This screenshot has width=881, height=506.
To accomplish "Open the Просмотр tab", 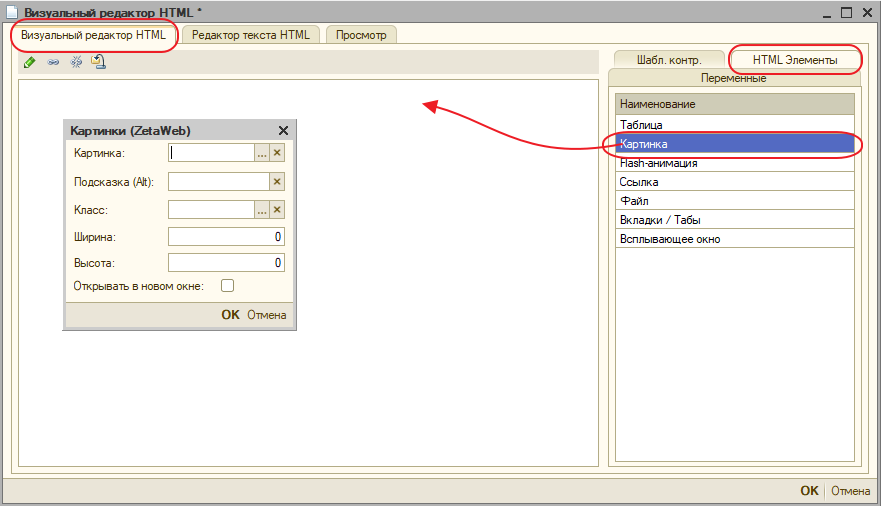I will click(x=361, y=35).
